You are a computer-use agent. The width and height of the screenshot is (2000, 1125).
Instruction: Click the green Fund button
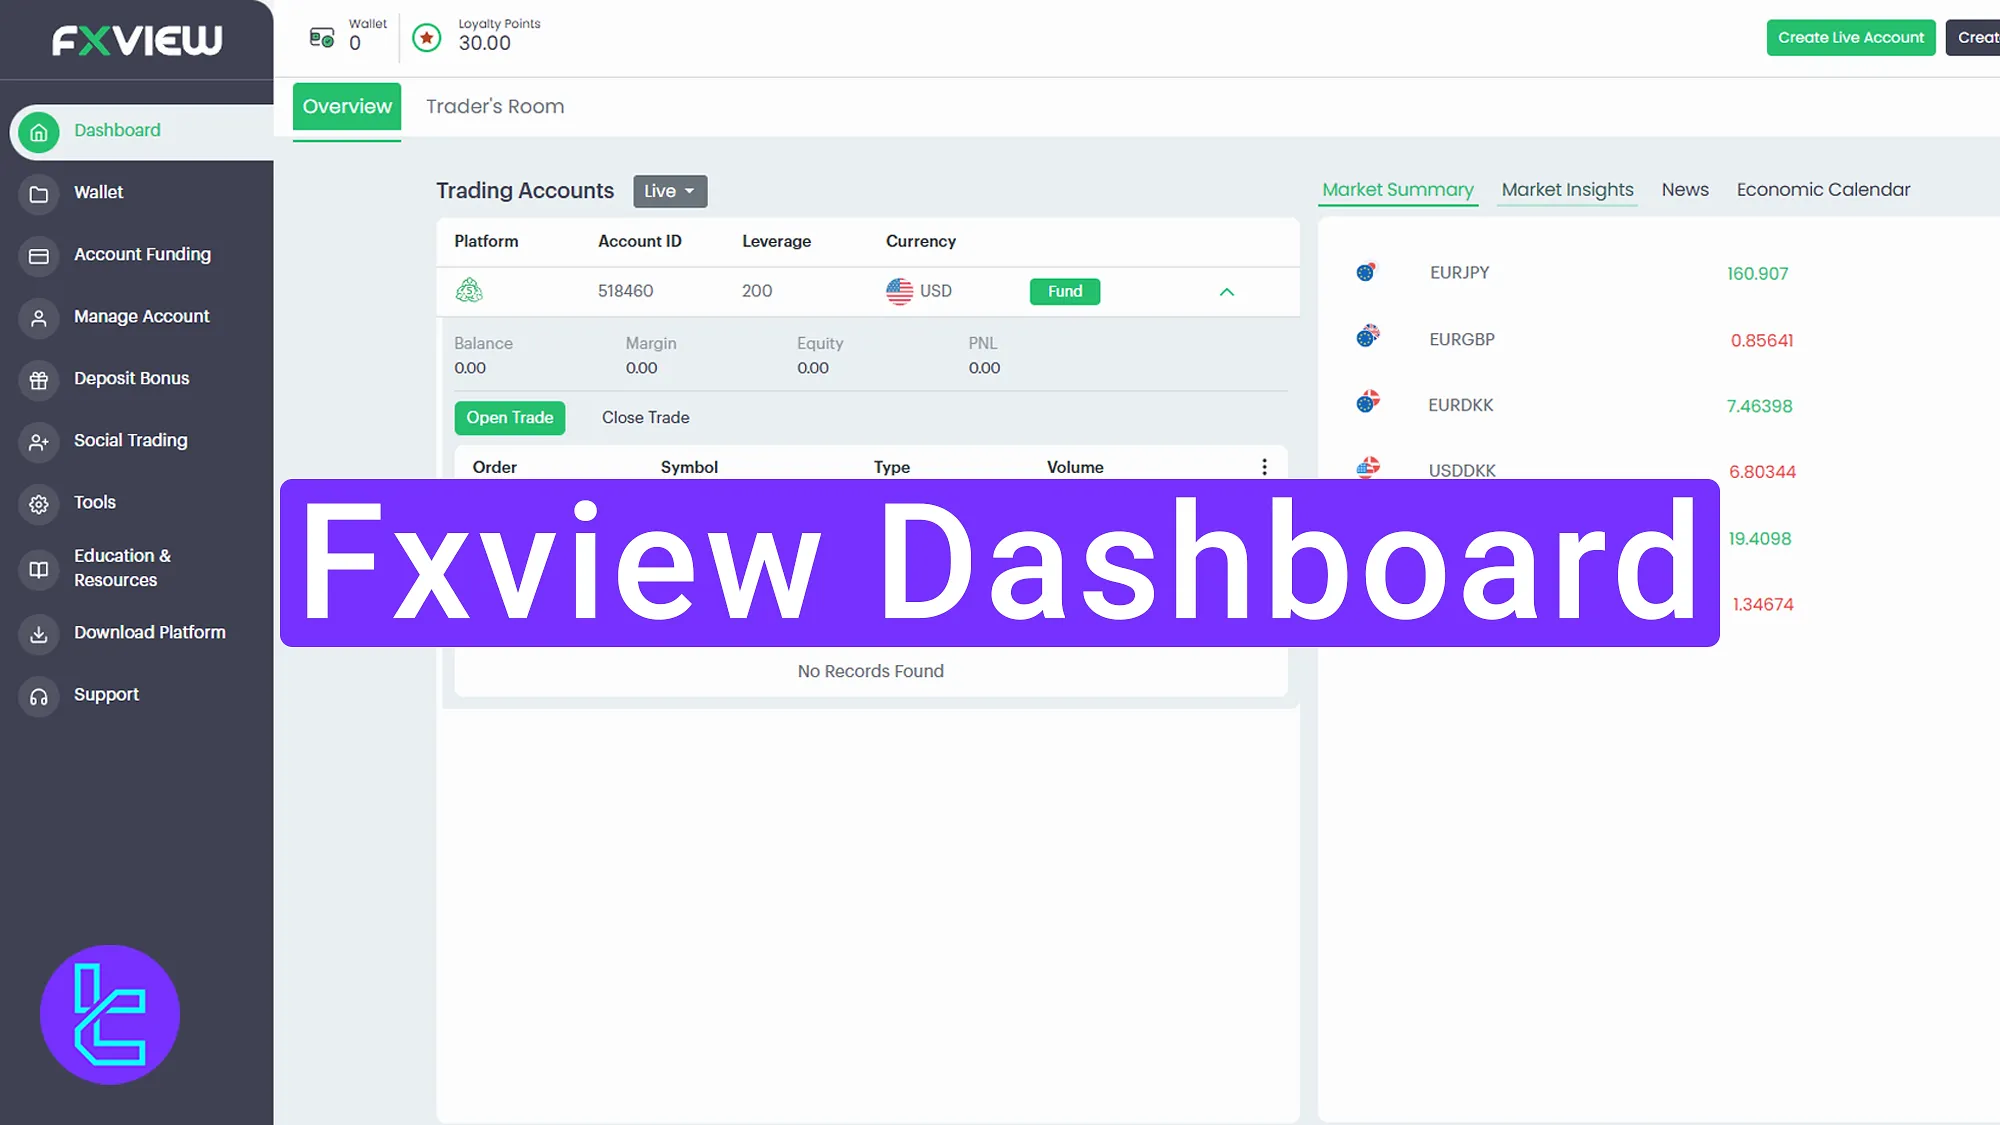point(1064,291)
